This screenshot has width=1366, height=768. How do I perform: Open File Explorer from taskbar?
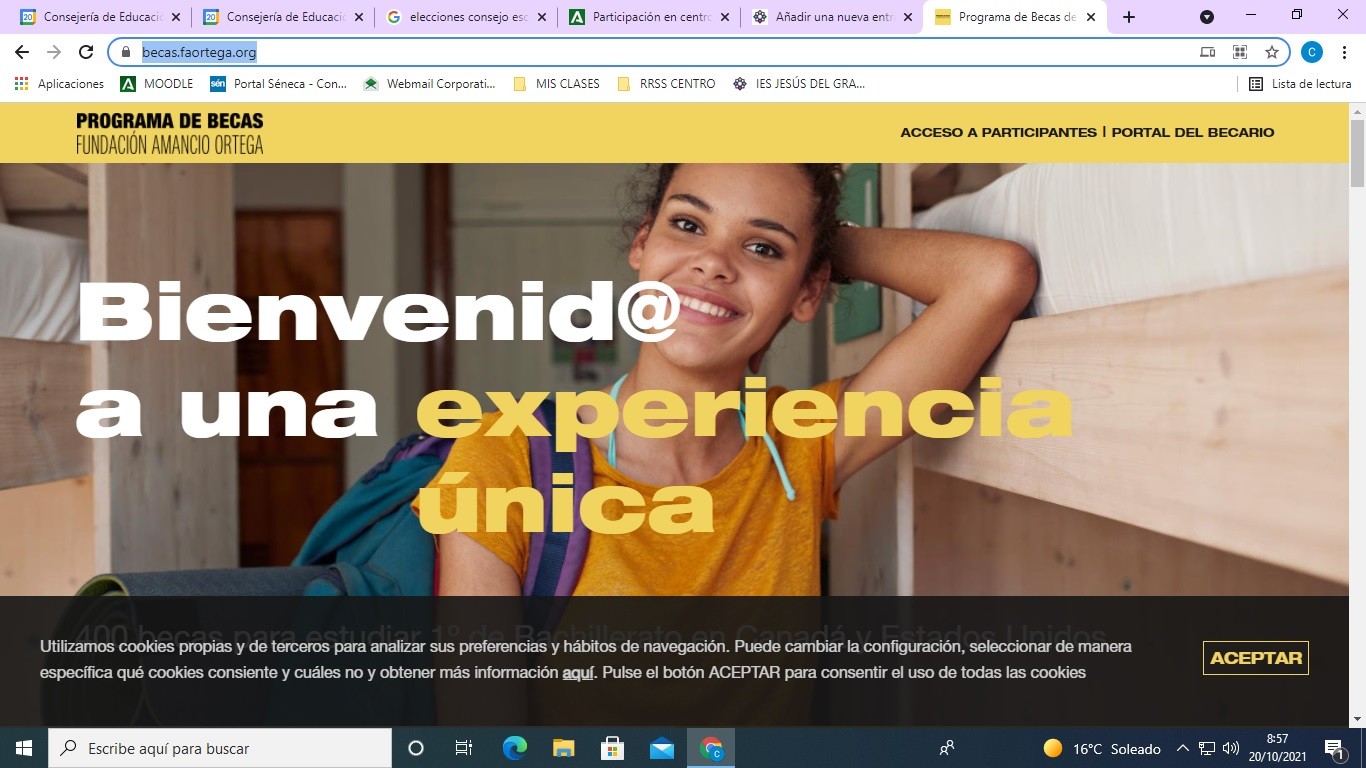click(x=564, y=748)
